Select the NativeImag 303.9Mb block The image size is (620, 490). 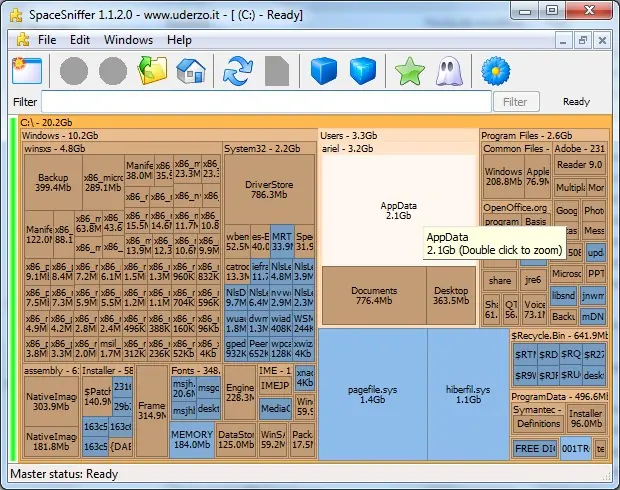[x=51, y=401]
